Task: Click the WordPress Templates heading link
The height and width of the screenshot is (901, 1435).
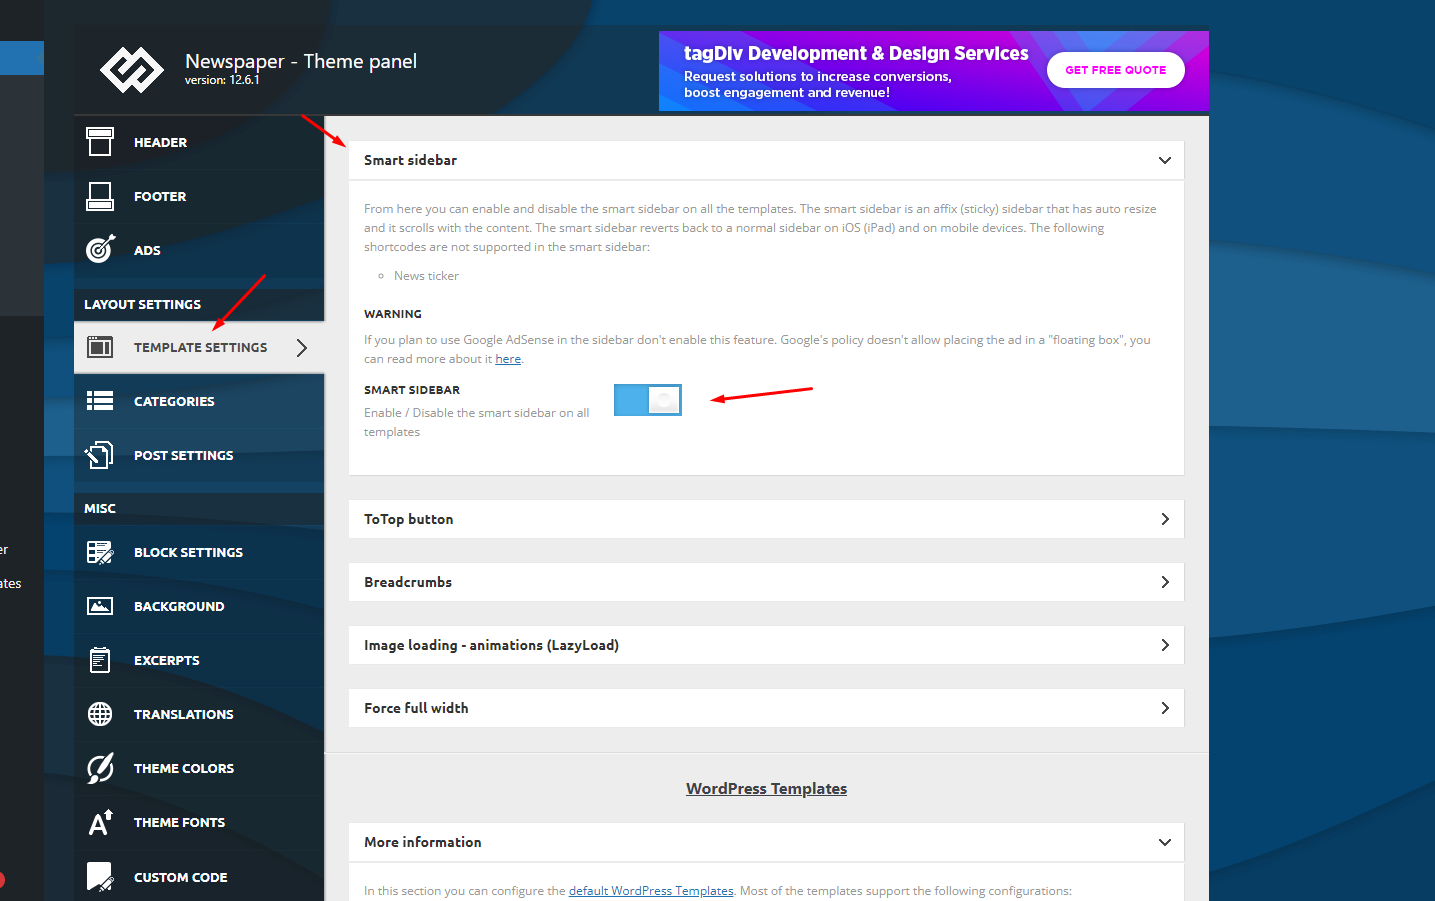Action: (x=766, y=789)
